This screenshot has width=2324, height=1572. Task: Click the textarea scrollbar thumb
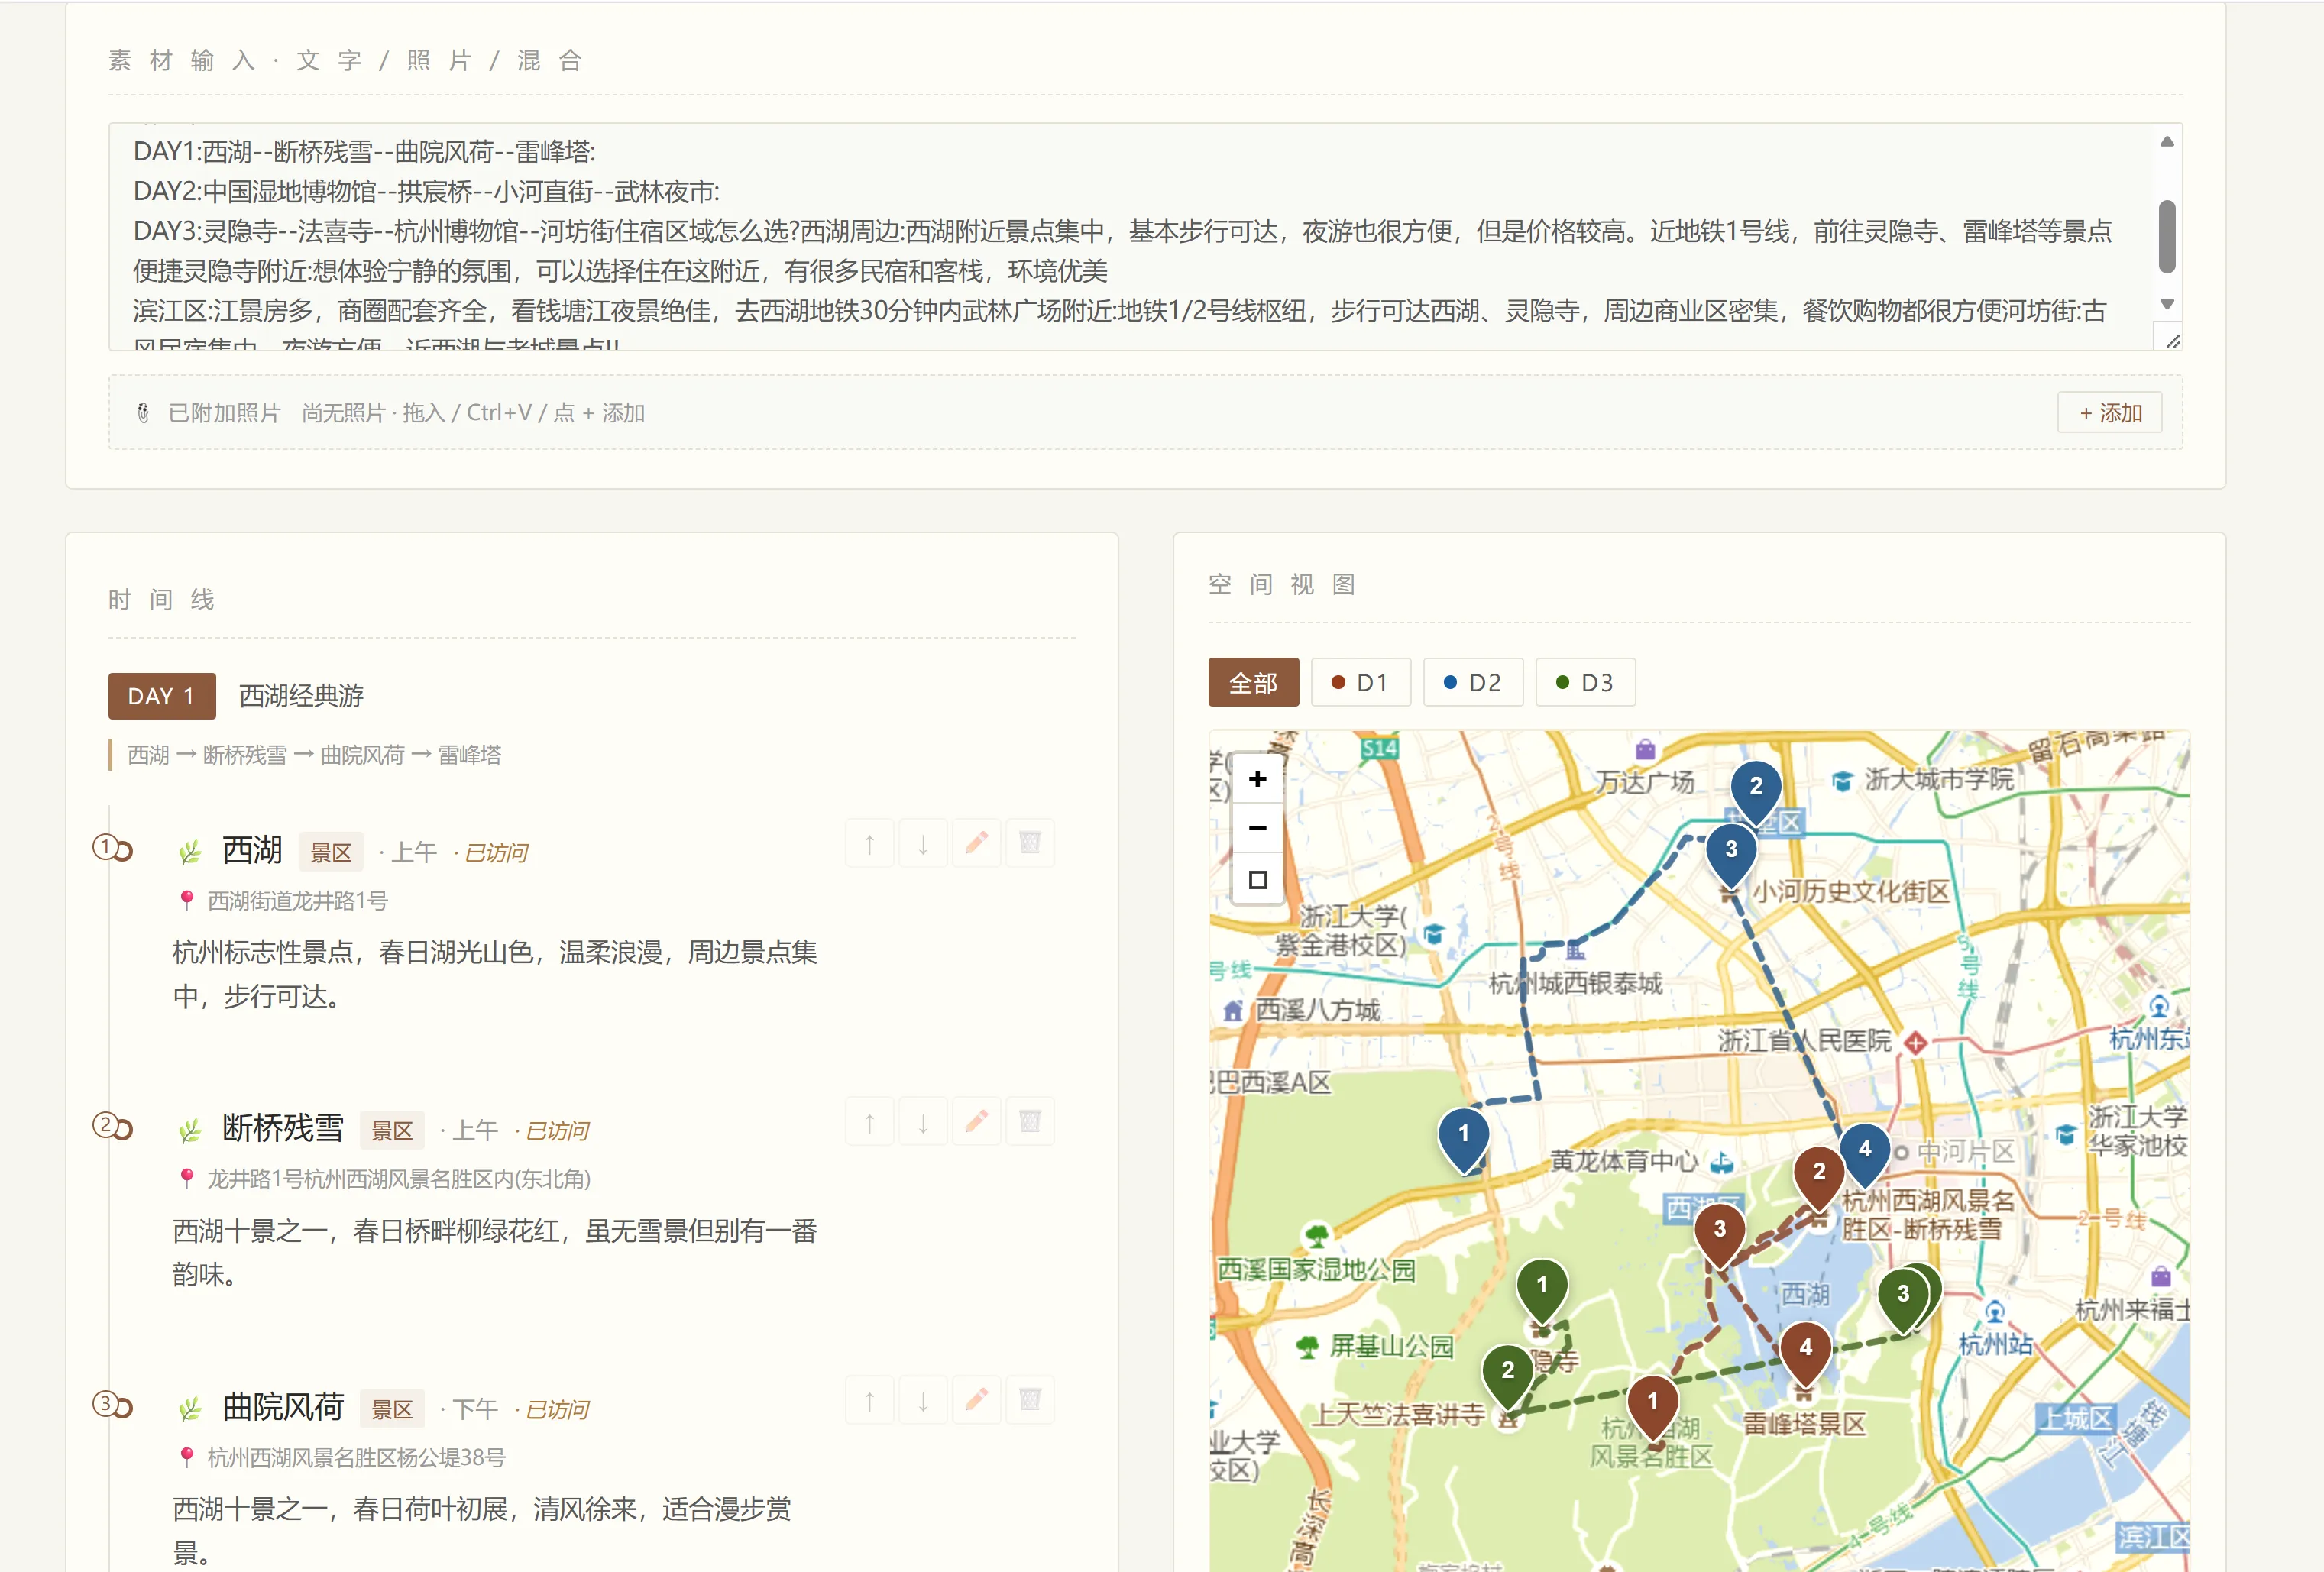(x=2166, y=237)
